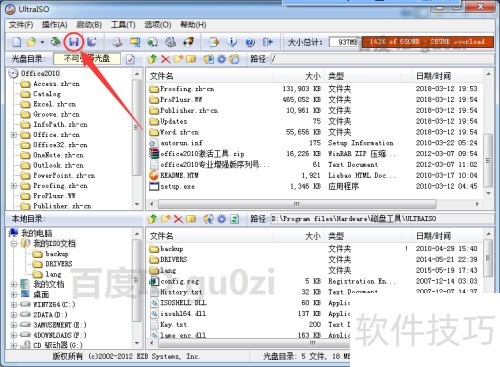Select the PowerPoint.zh-cn tree folder

point(64,175)
